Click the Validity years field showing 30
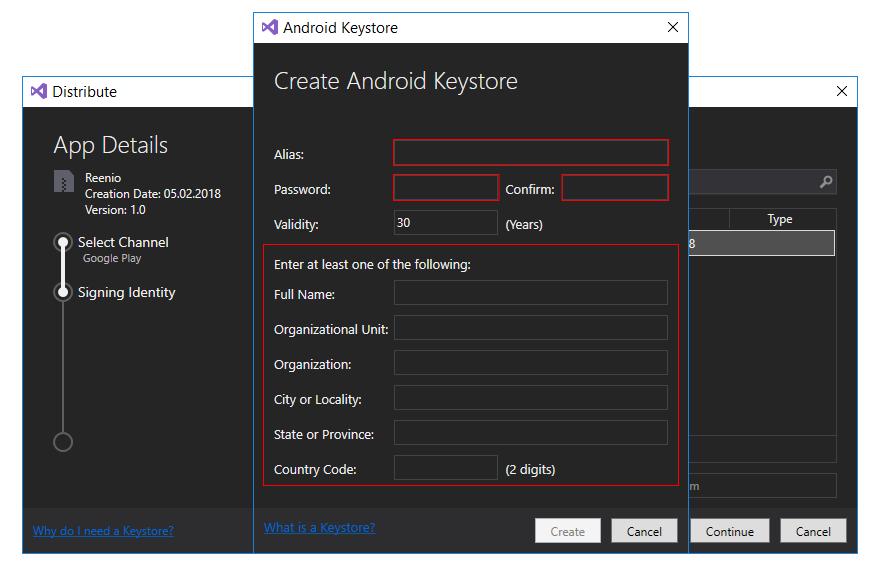 tap(446, 222)
